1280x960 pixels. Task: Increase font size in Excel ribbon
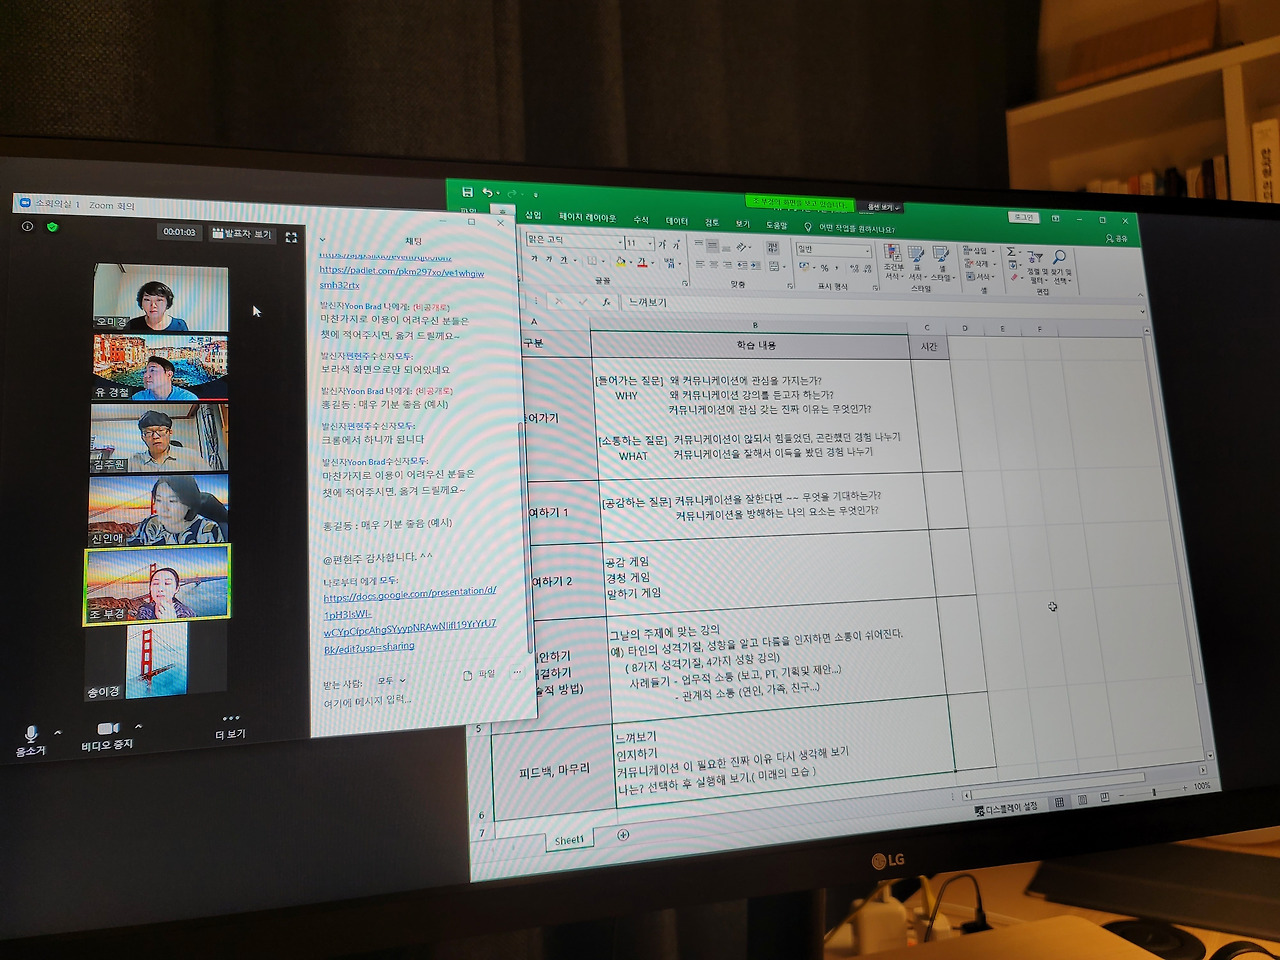662,244
